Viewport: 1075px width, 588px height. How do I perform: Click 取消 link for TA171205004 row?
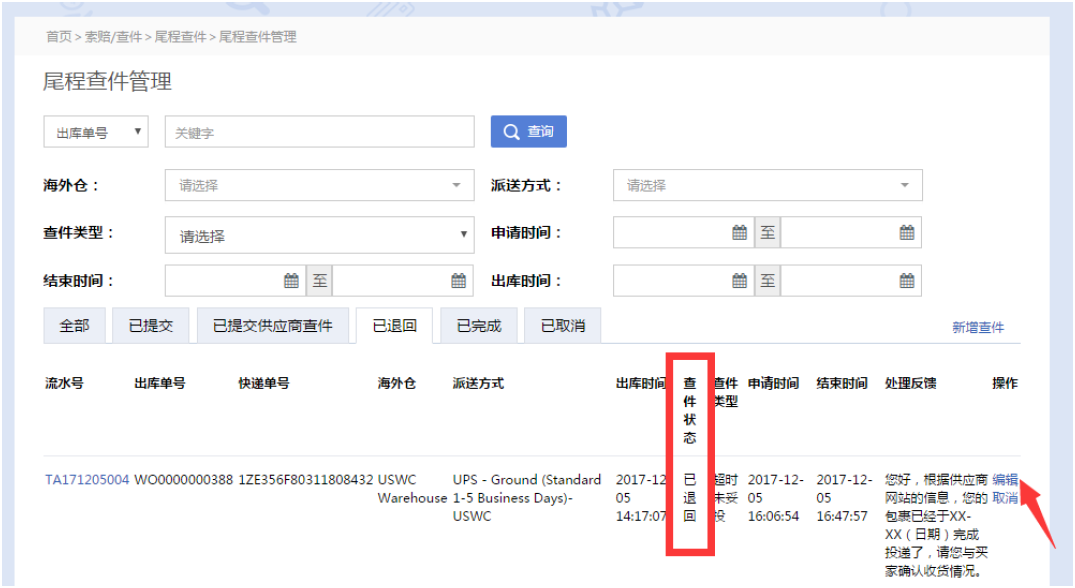(x=1005, y=498)
